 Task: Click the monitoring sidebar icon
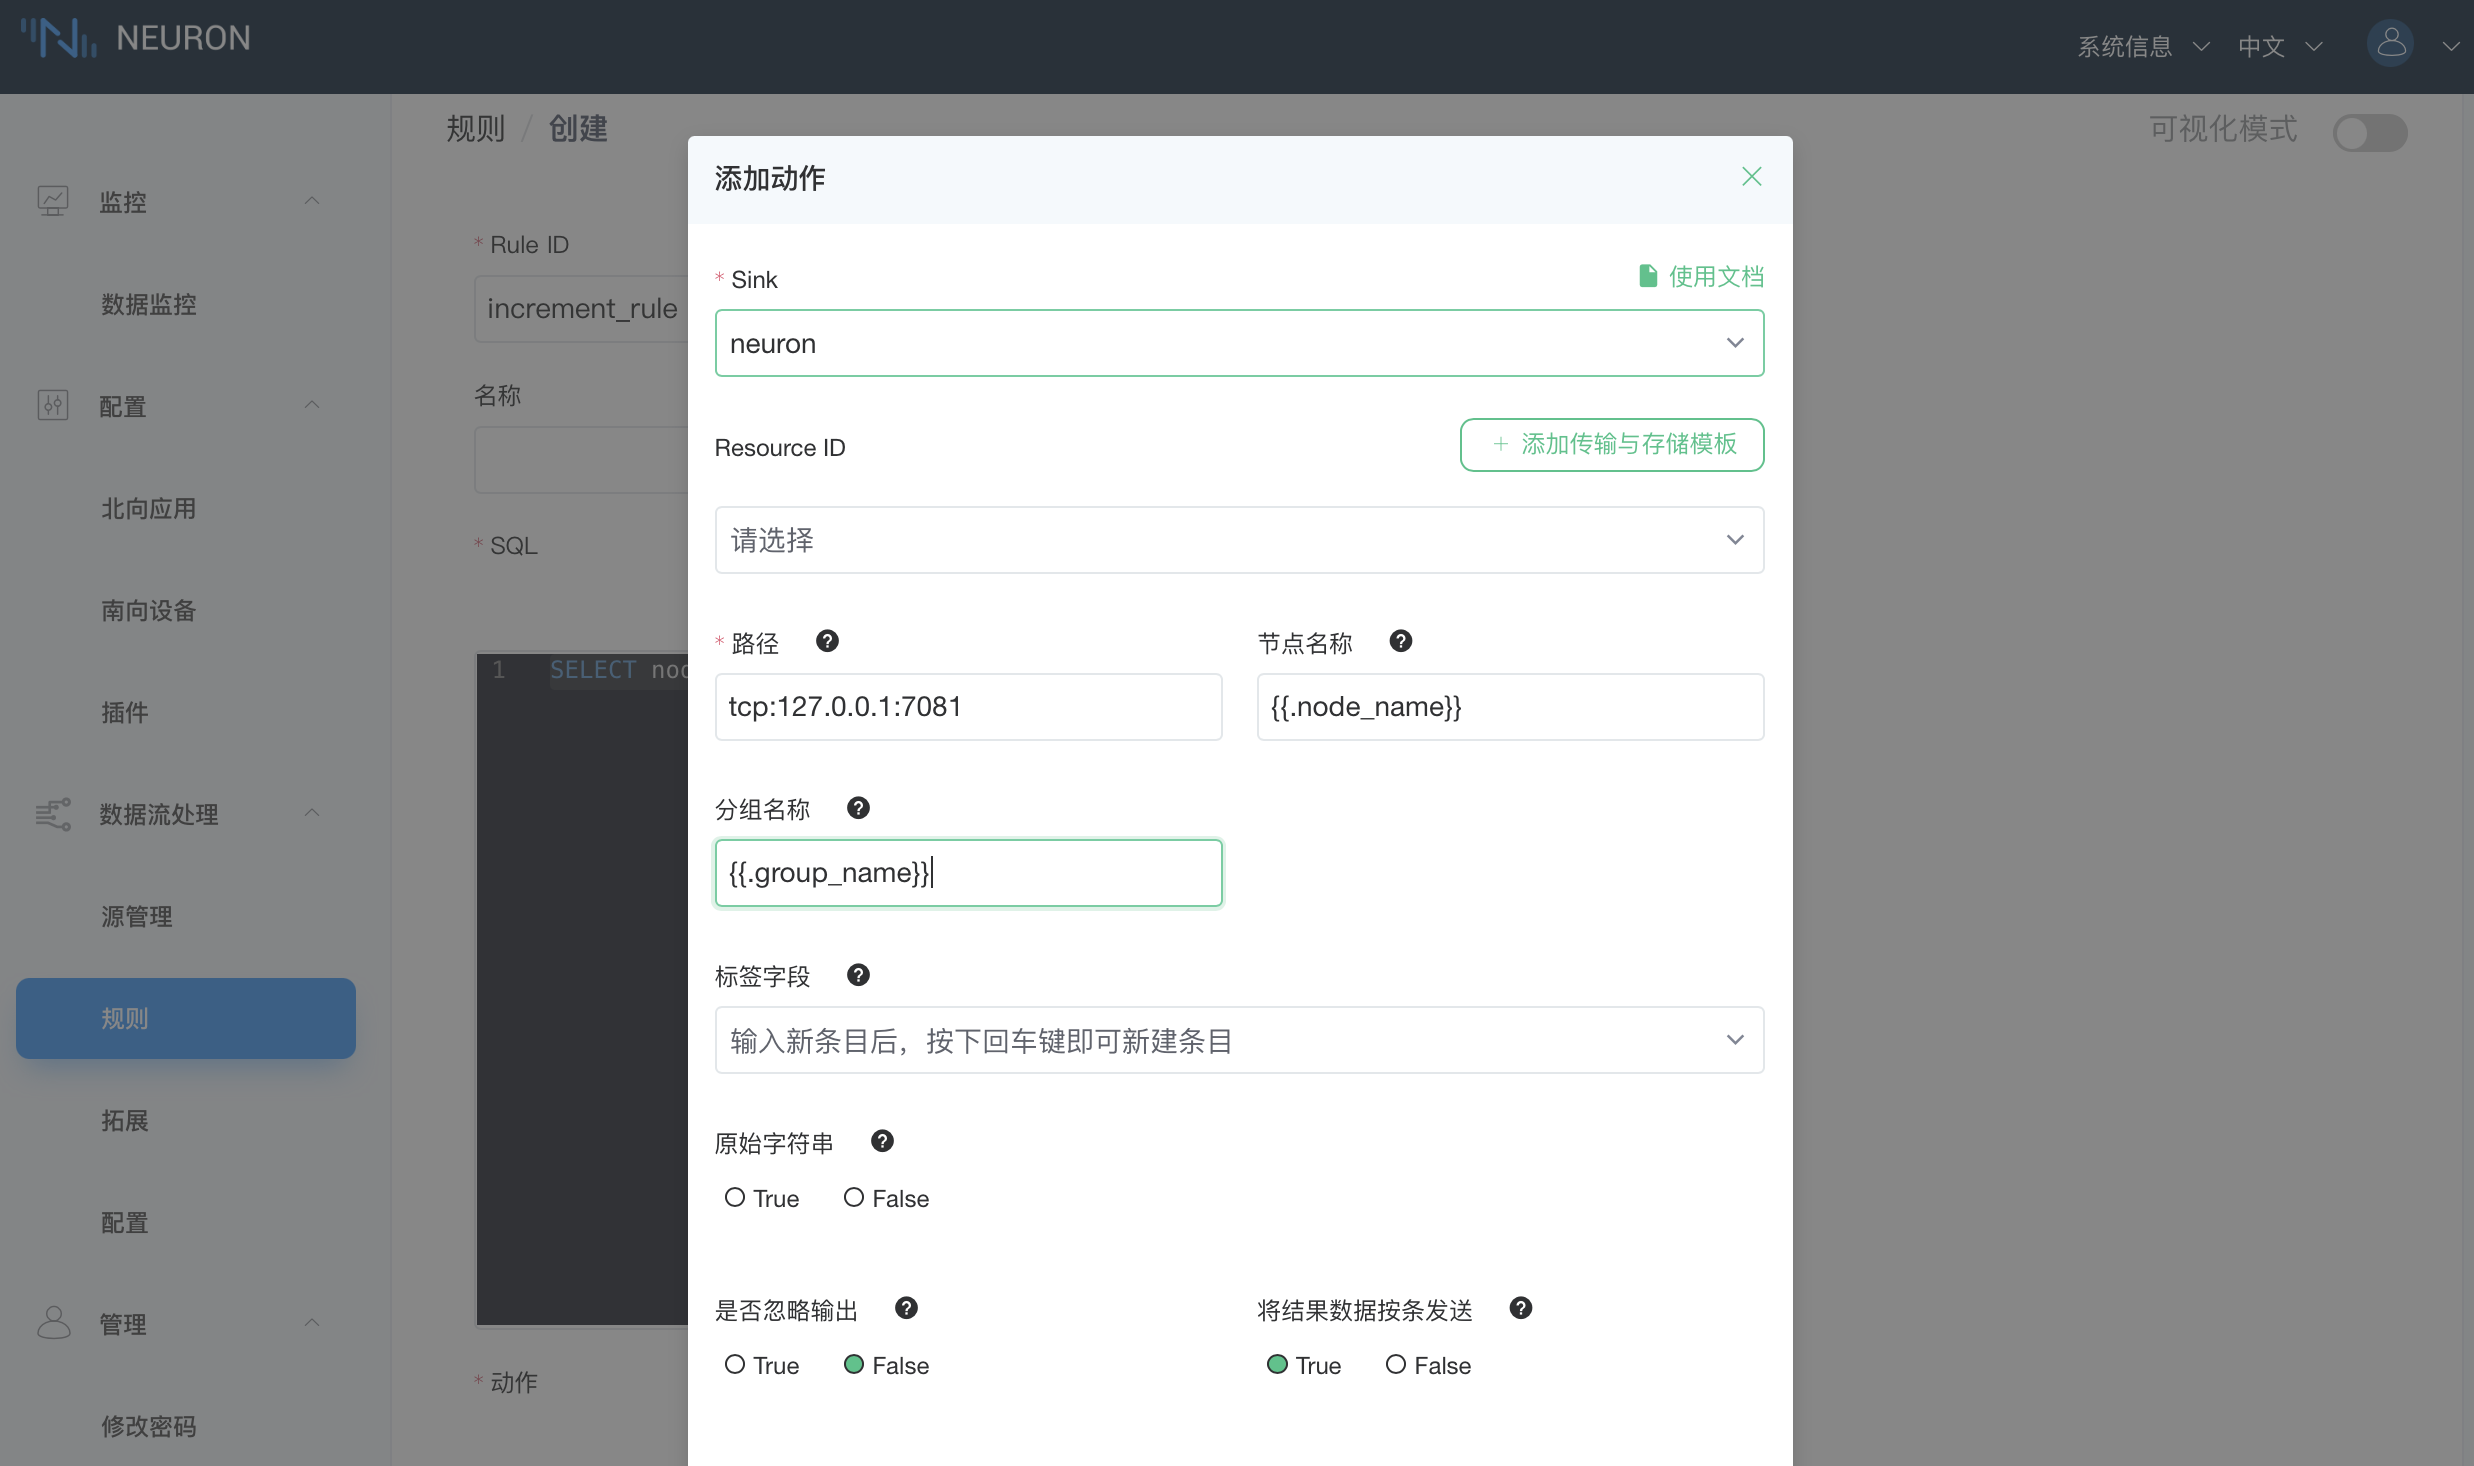click(53, 201)
